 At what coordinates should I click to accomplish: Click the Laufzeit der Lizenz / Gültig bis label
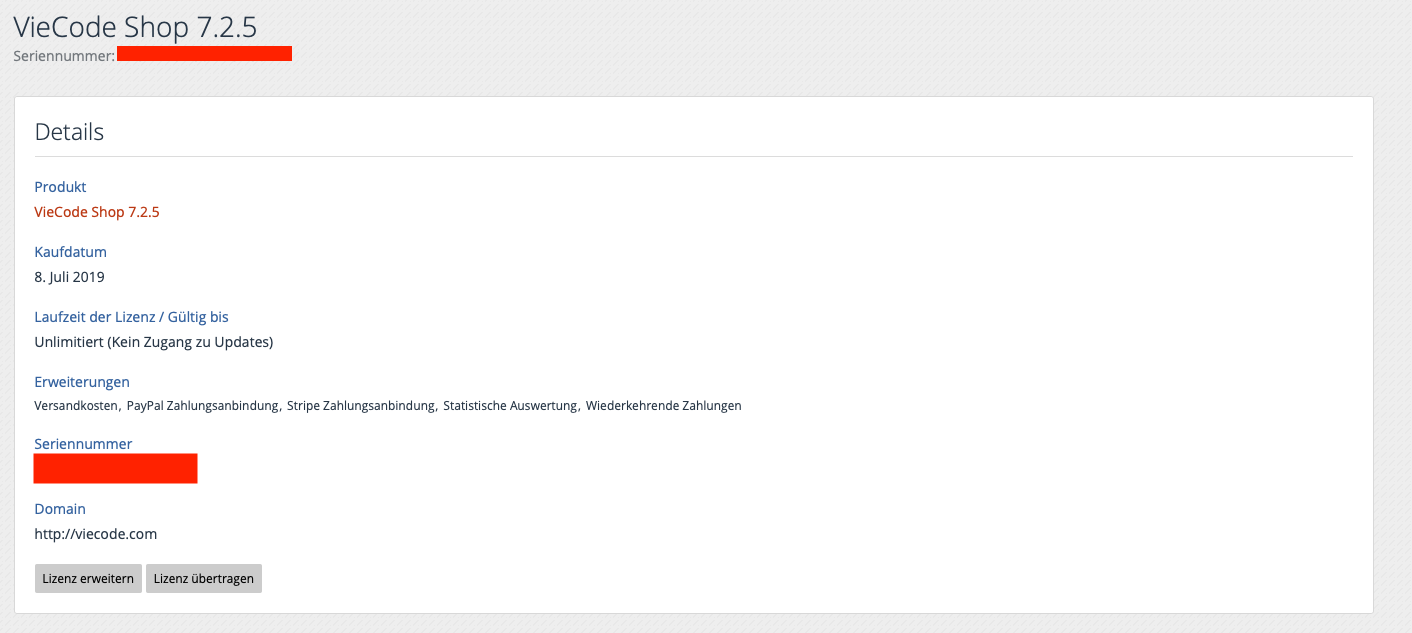coord(131,317)
